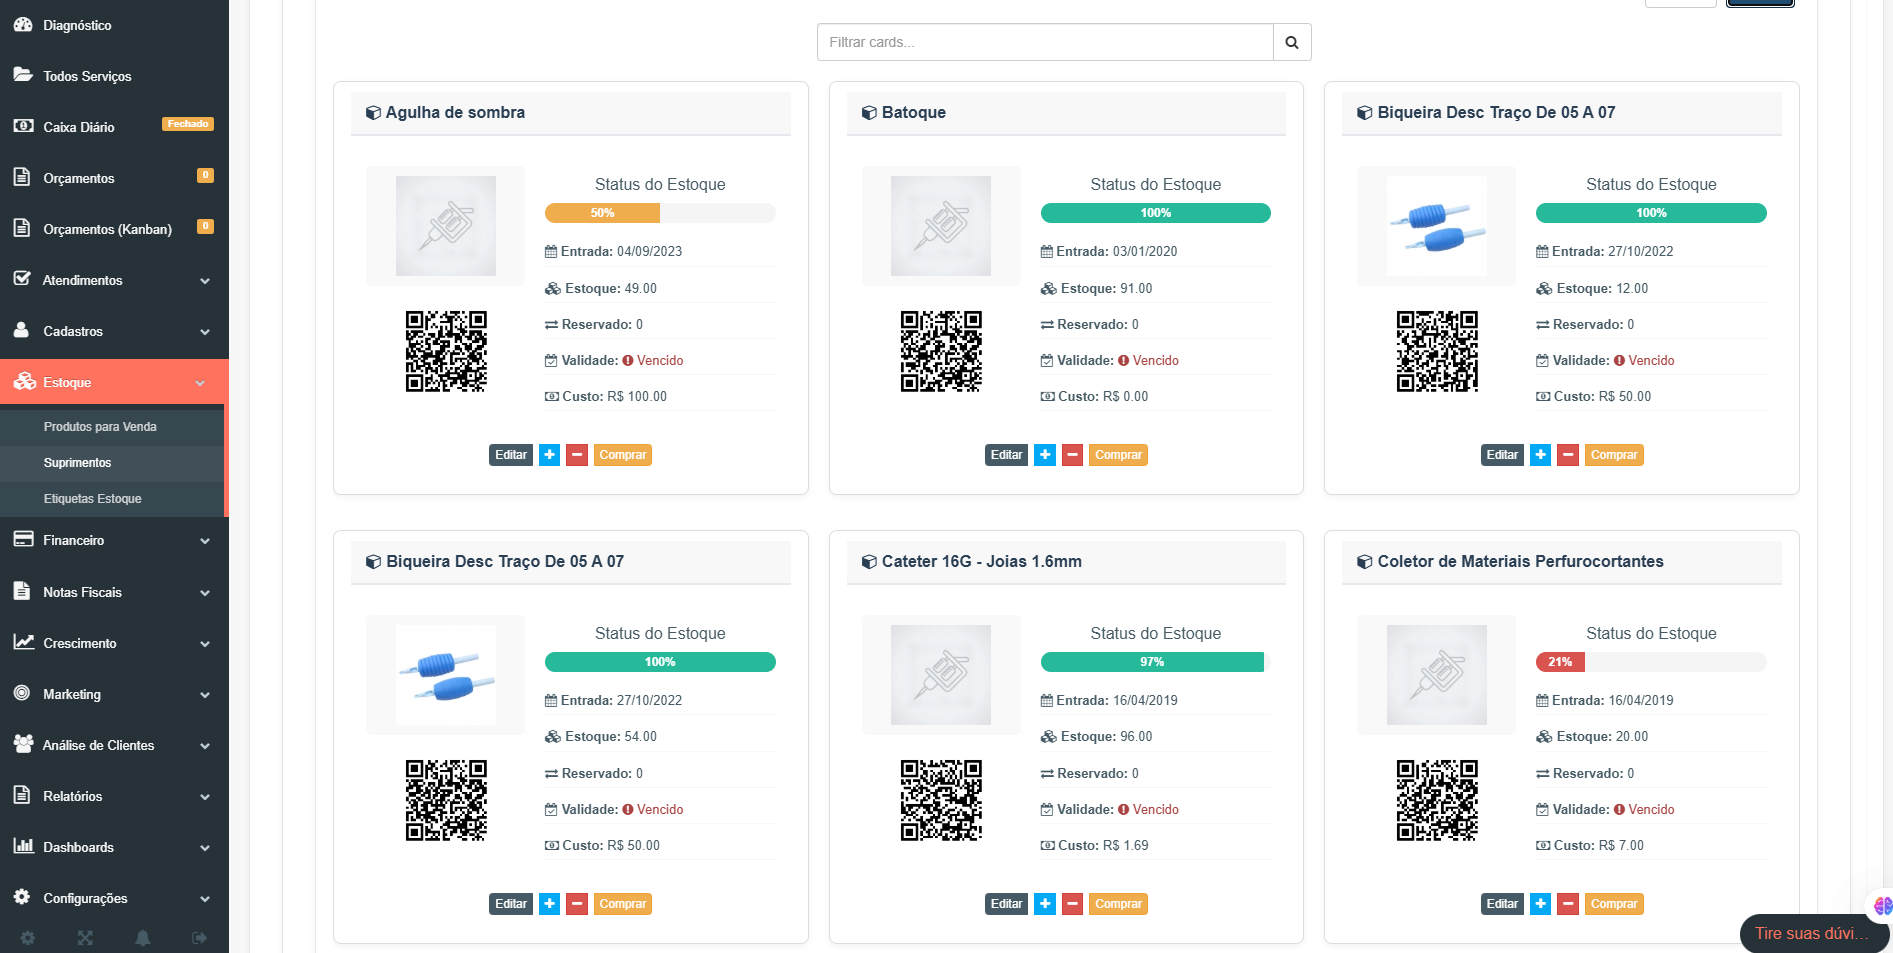Click plus icon on Batoque card
Viewport: 1893px width, 953px height.
1045,455
